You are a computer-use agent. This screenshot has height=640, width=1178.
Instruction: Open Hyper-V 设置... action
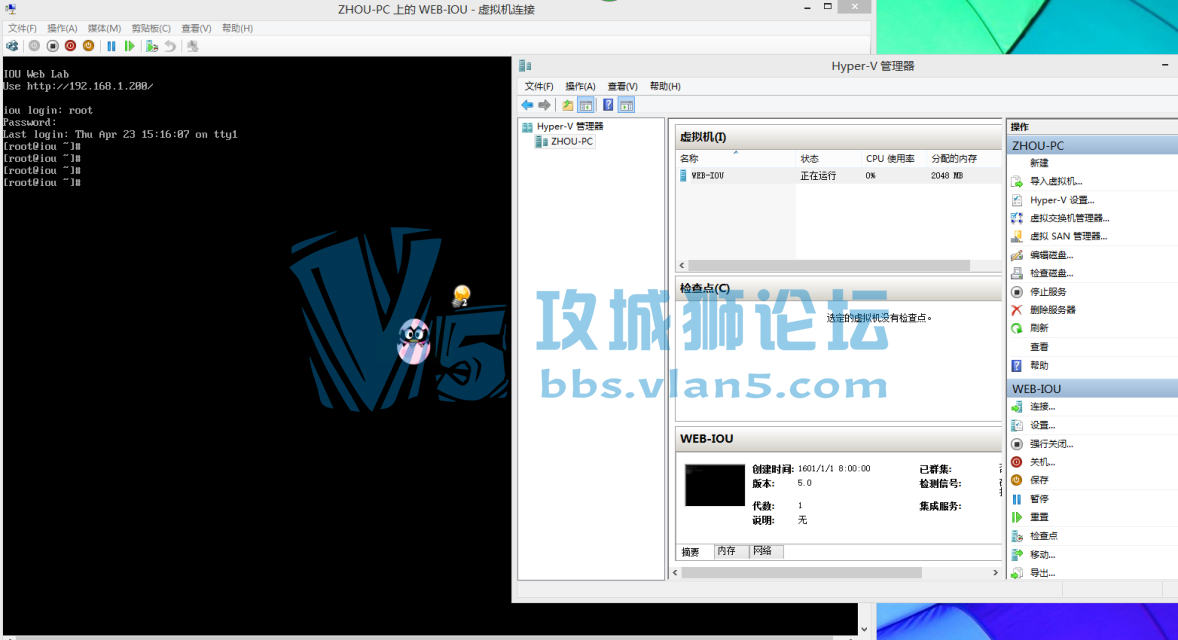pos(1062,200)
